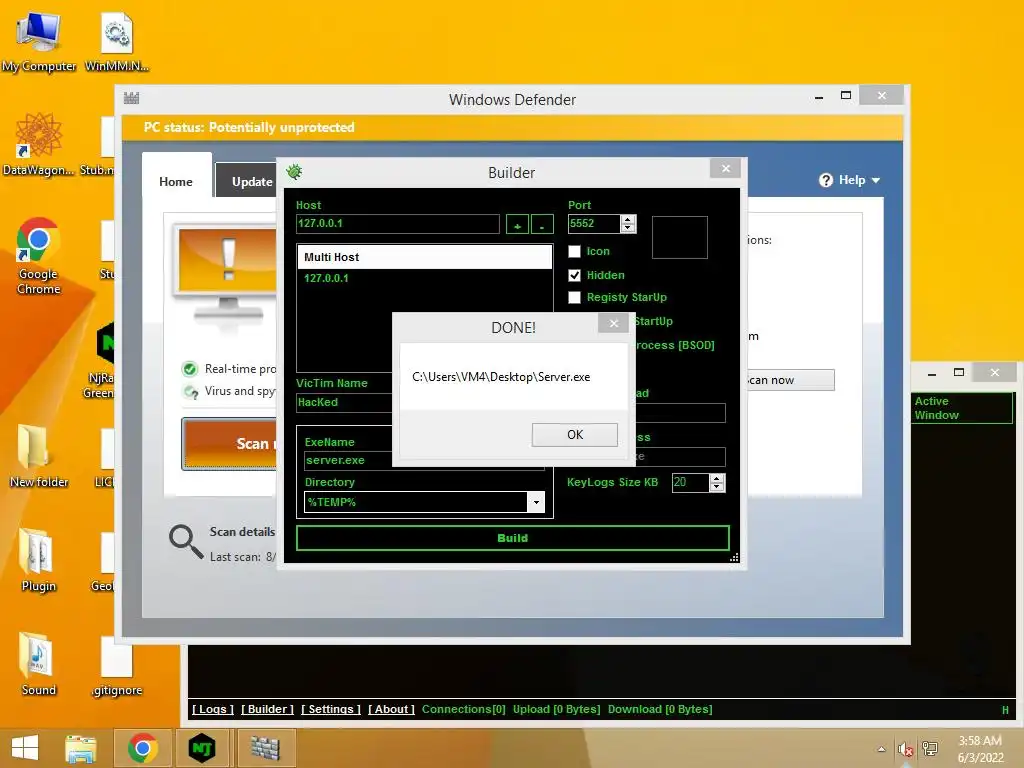Maximize the NjRat background window
This screenshot has height=768, width=1024.
click(x=959, y=372)
